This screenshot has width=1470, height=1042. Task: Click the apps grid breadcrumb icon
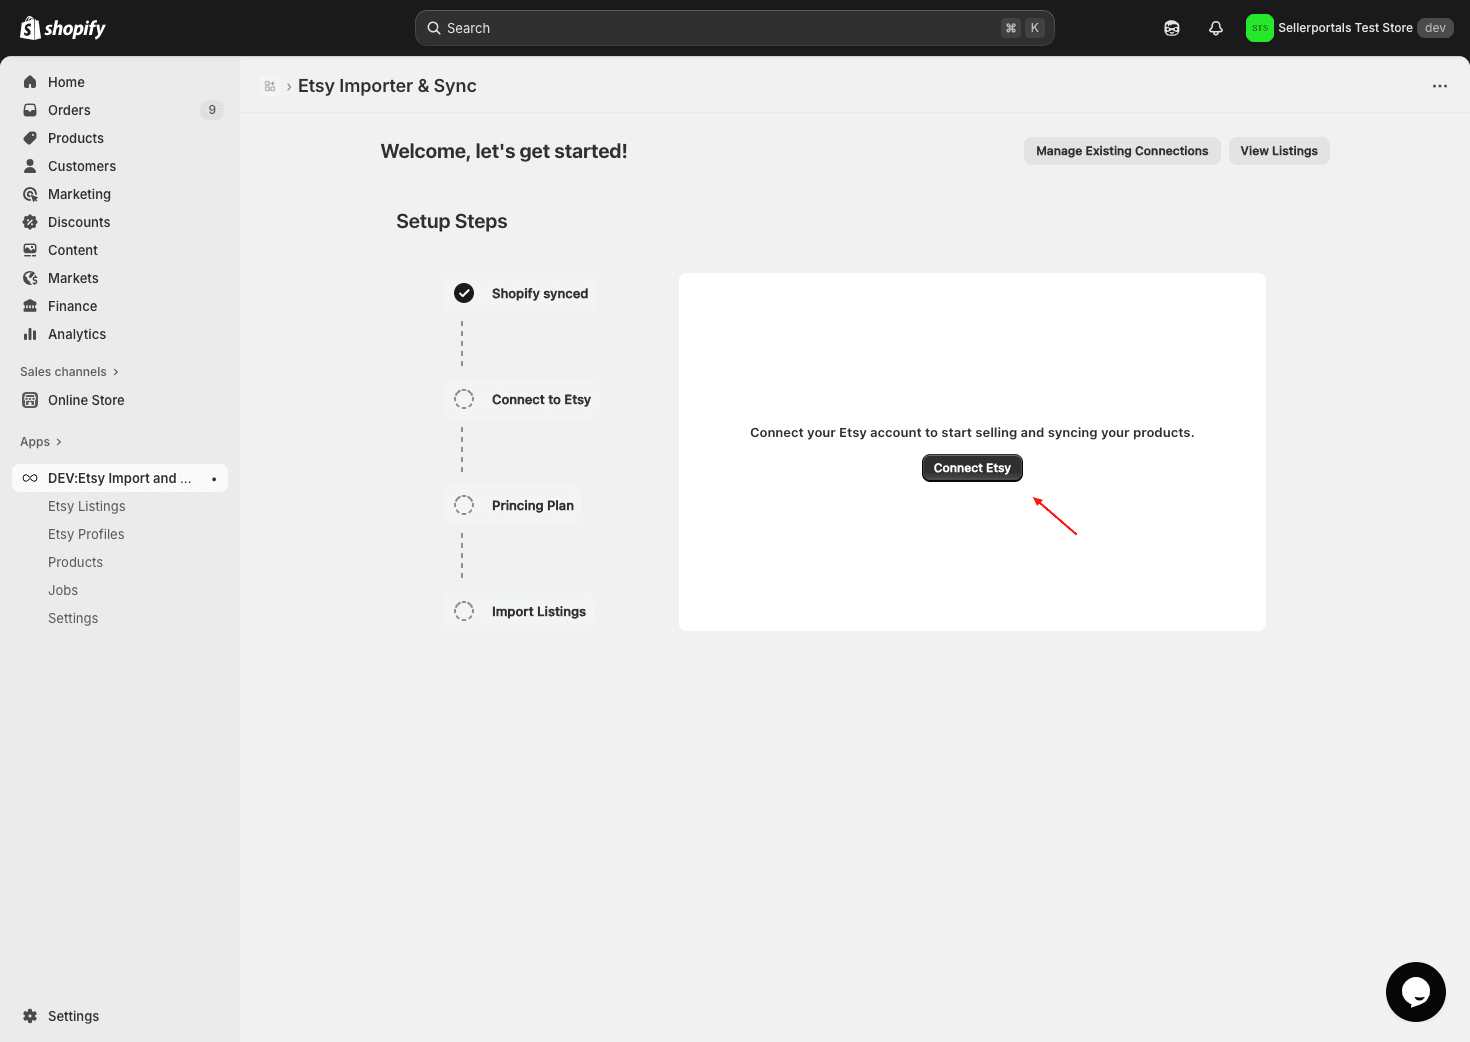click(x=270, y=86)
